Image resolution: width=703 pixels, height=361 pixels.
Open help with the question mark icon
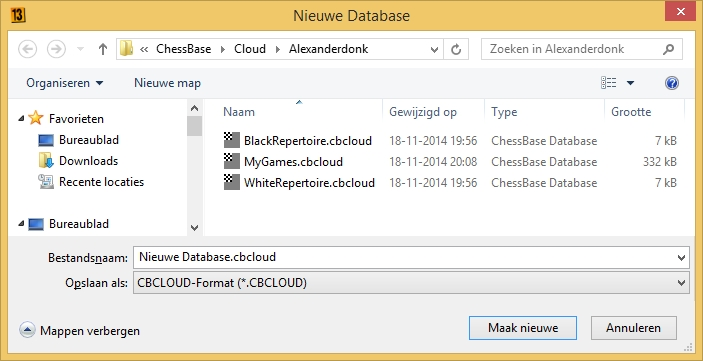point(672,83)
